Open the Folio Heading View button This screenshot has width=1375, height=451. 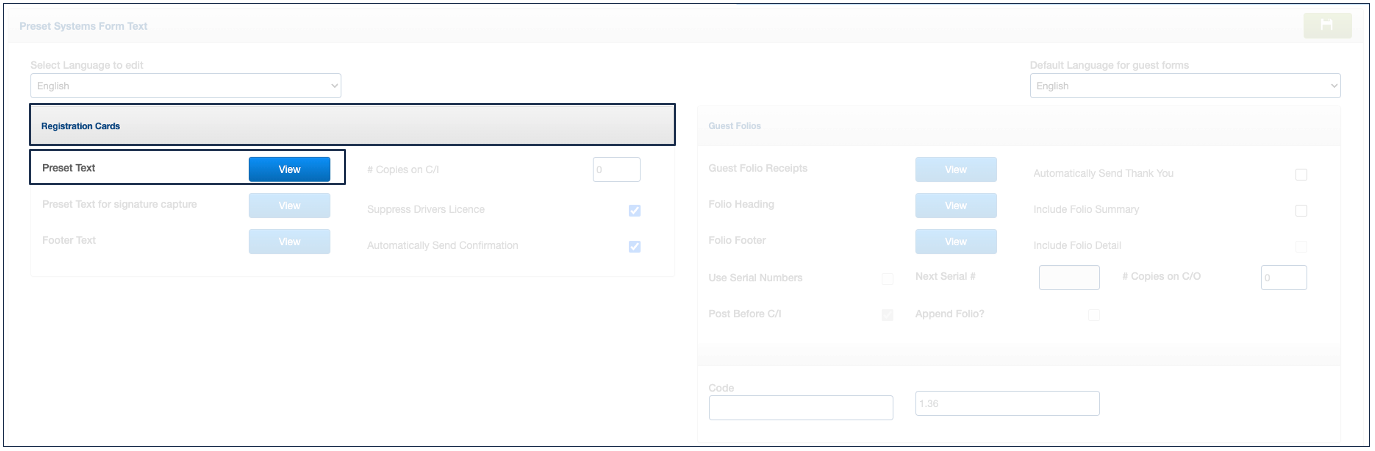pos(955,206)
